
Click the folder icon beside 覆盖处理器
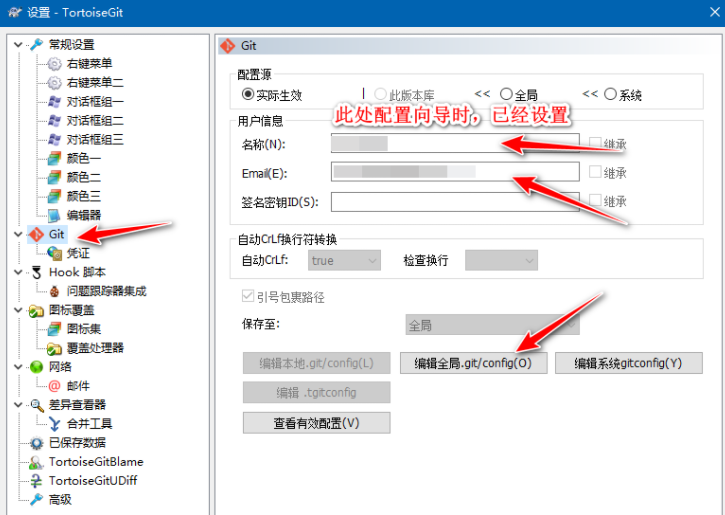point(54,348)
